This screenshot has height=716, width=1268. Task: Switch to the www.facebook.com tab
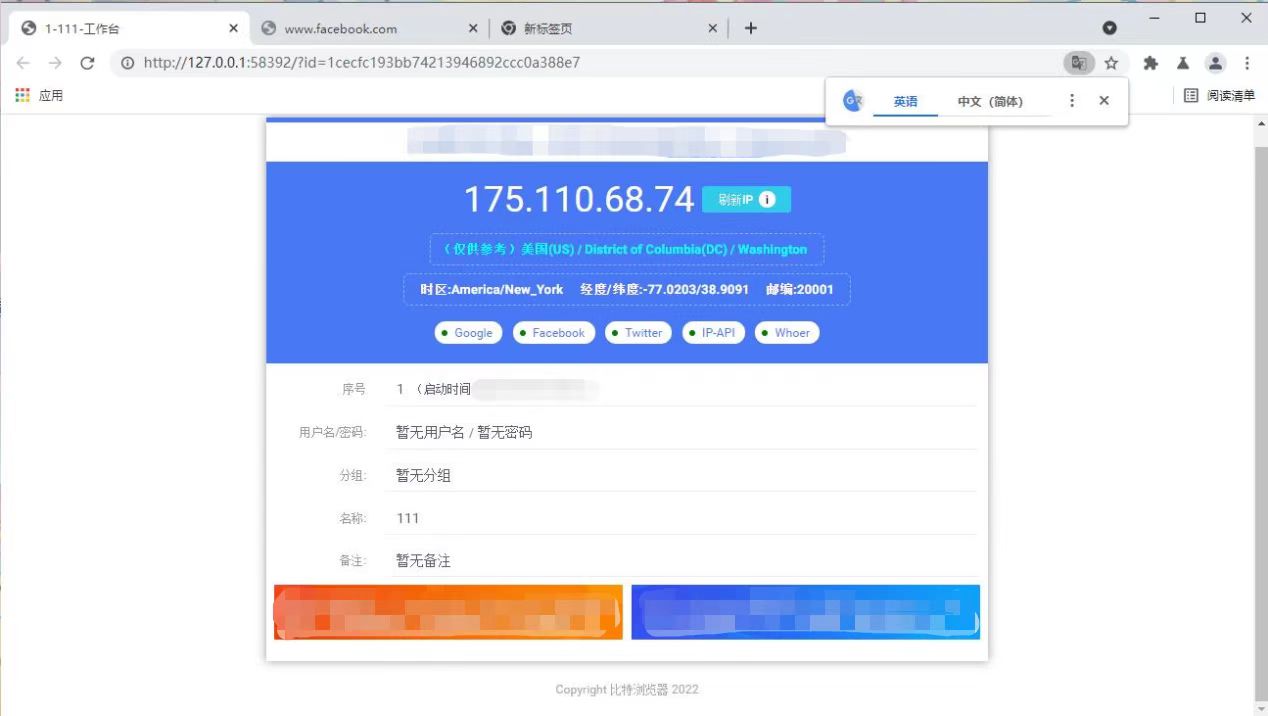pyautogui.click(x=340, y=29)
